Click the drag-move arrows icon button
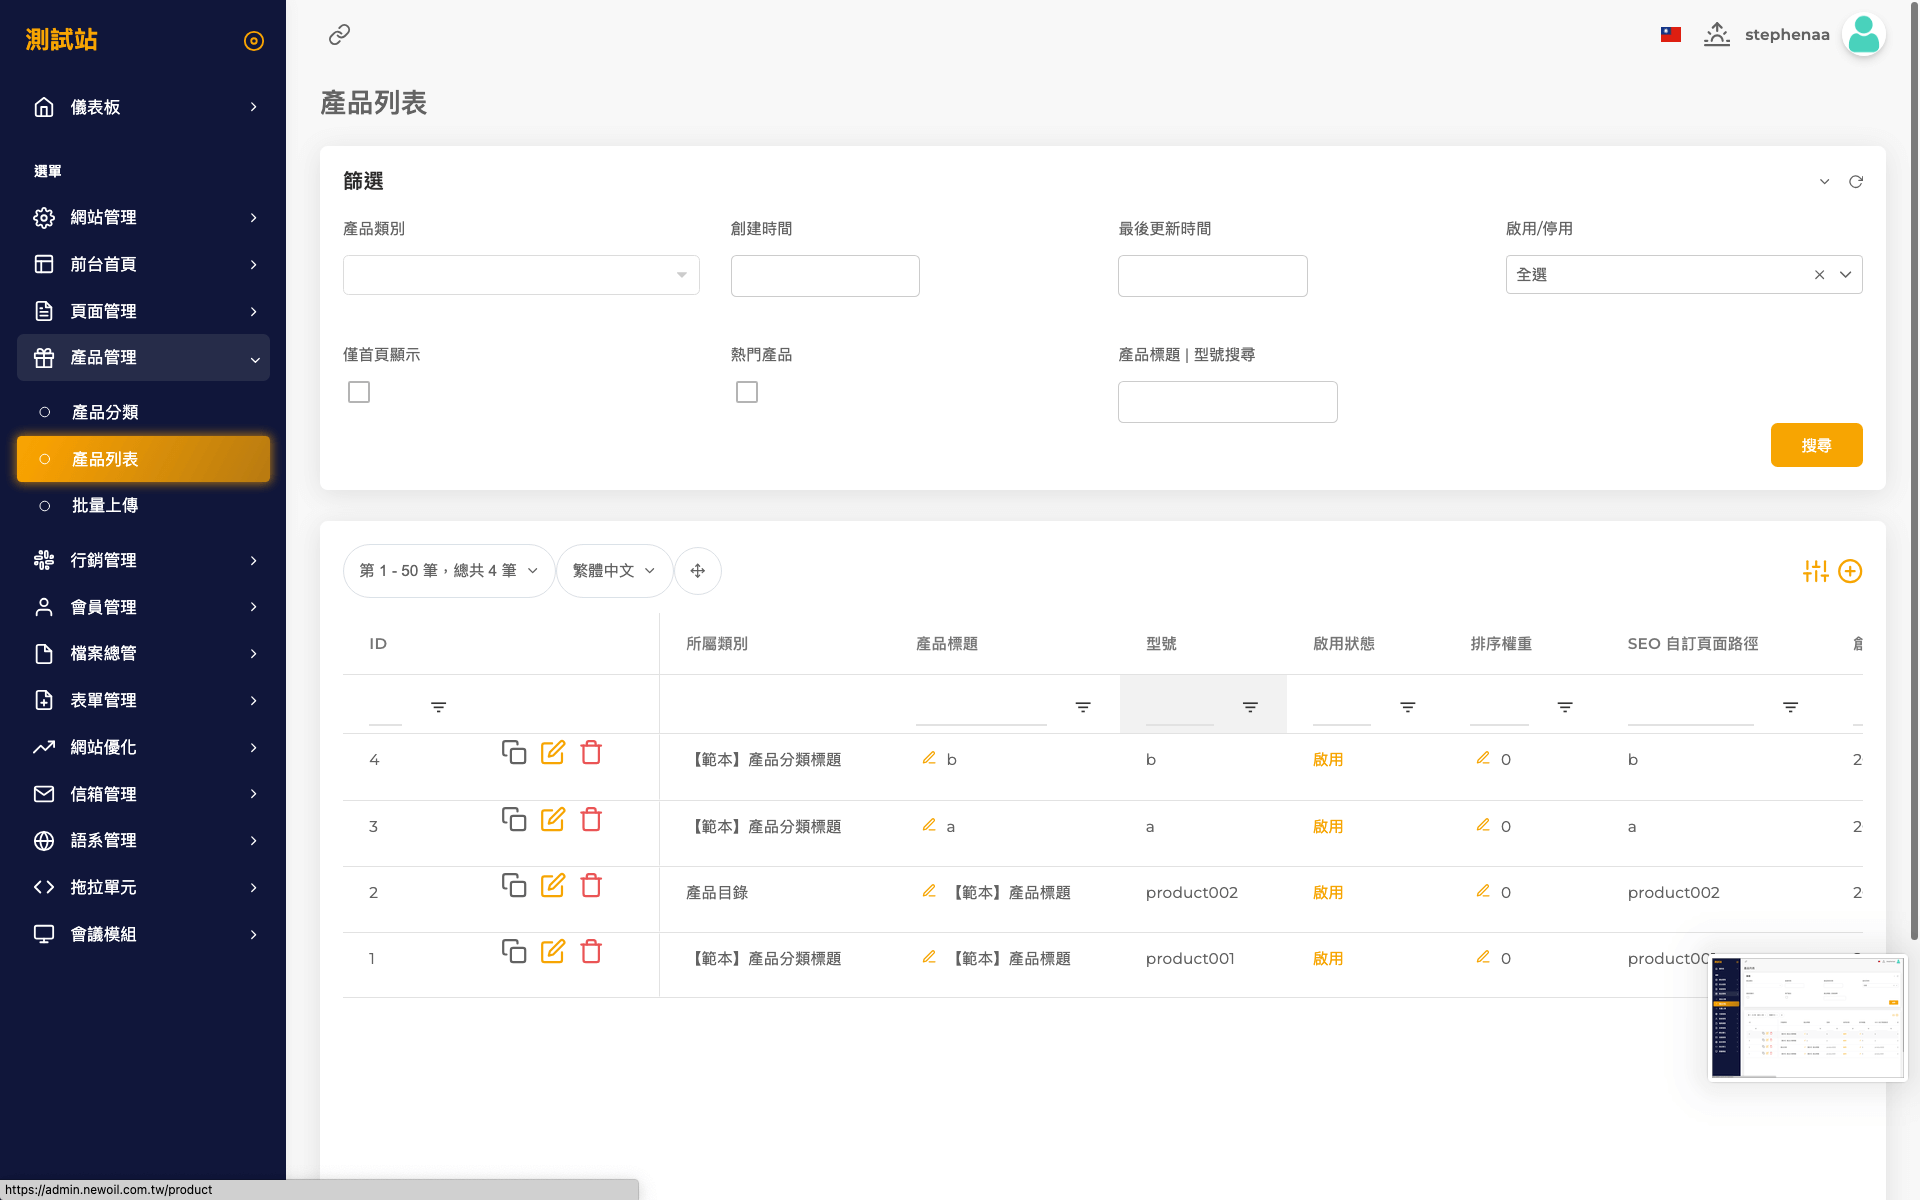This screenshot has height=1200, width=1920. (698, 571)
